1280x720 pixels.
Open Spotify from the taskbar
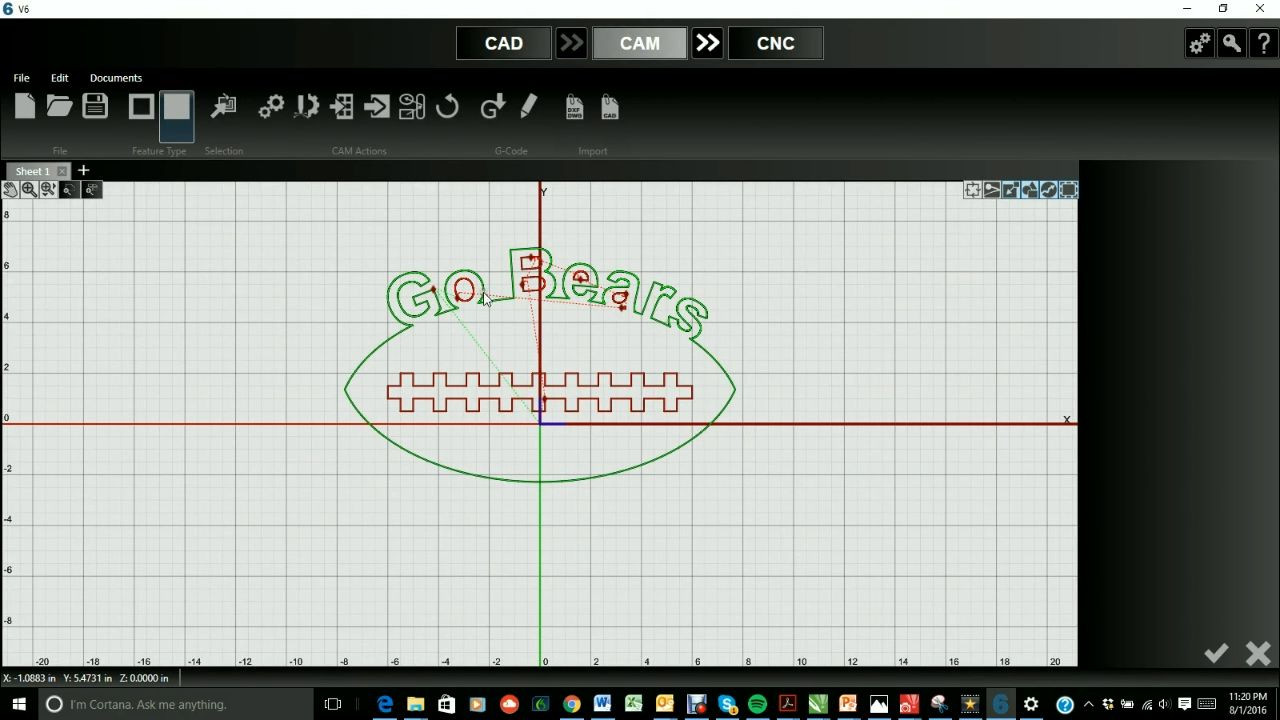click(757, 704)
